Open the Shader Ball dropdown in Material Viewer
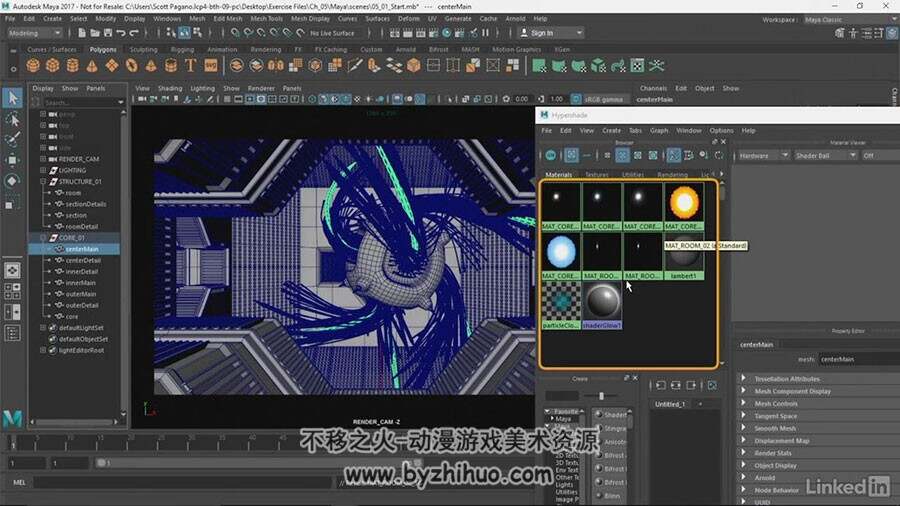900x506 pixels. (x=825, y=155)
